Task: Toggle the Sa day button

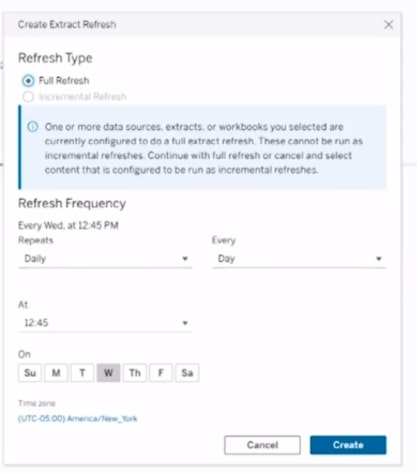Action: point(187,373)
